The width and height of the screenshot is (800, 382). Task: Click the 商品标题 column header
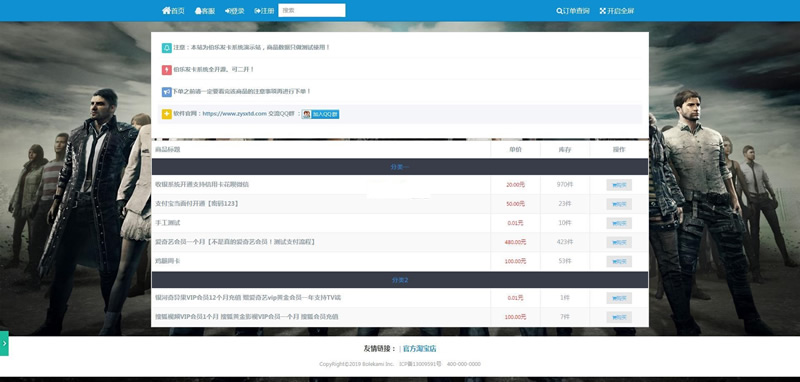pos(168,149)
